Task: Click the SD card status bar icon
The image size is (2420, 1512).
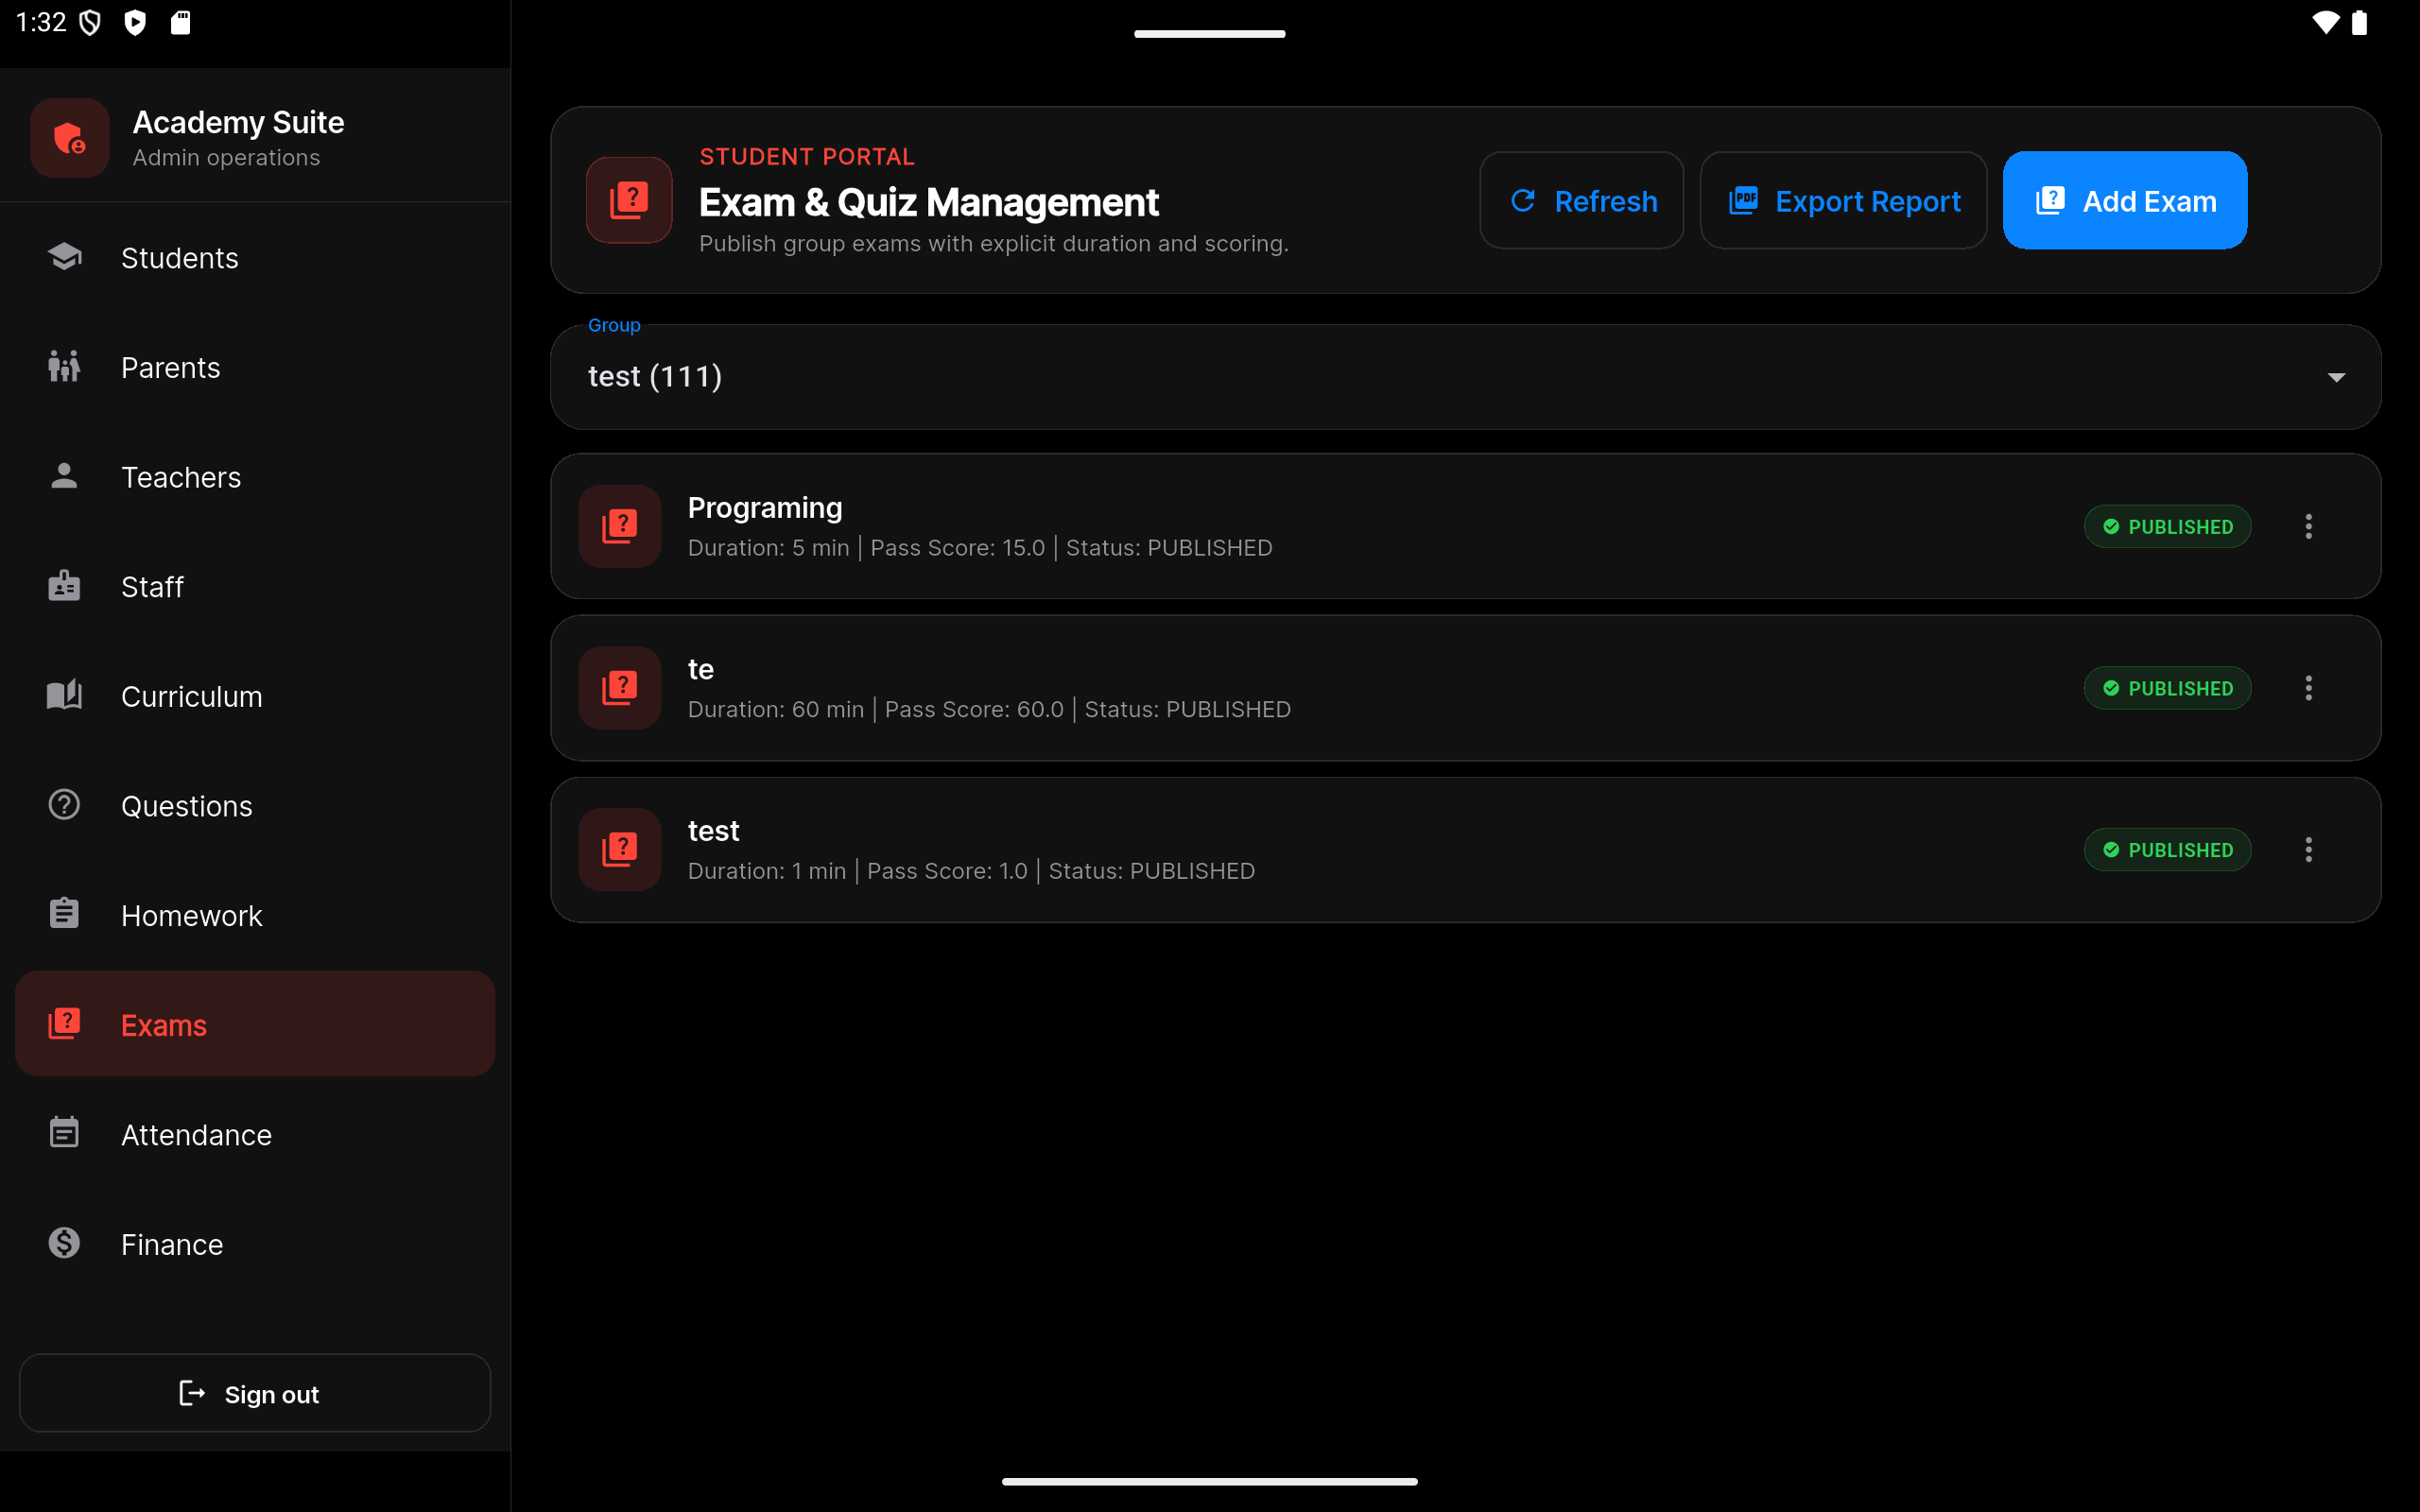Action: click(x=180, y=22)
